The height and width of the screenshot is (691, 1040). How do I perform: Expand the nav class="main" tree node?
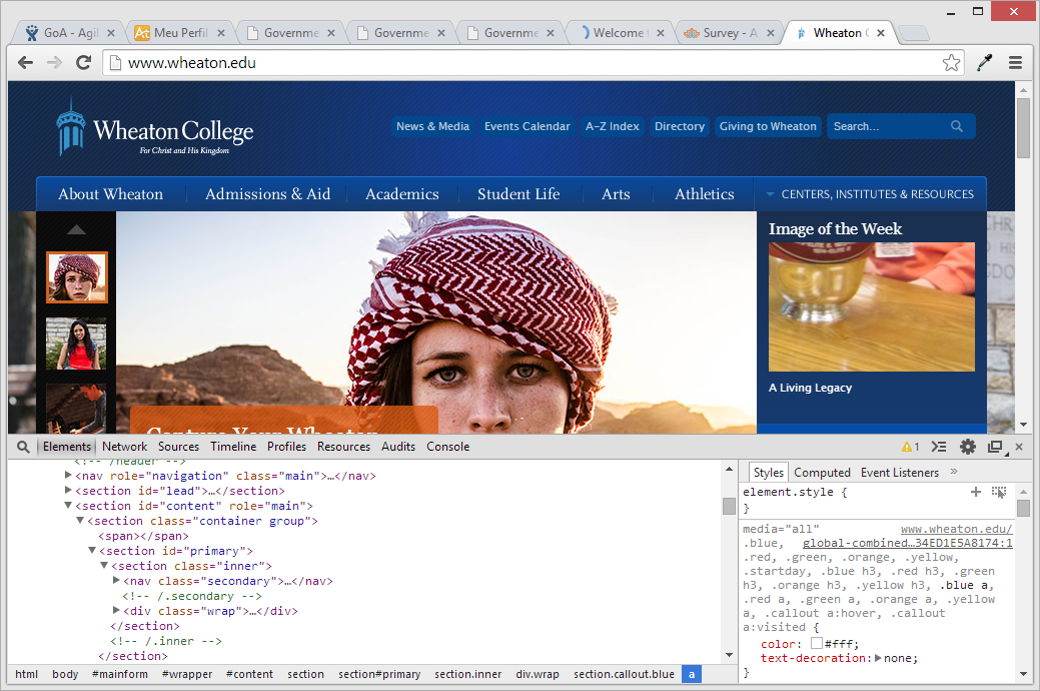click(68, 476)
